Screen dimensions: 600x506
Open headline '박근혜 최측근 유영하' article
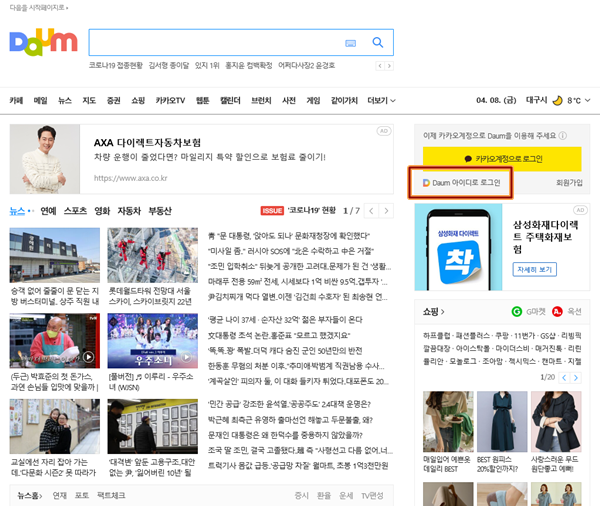click(290, 420)
